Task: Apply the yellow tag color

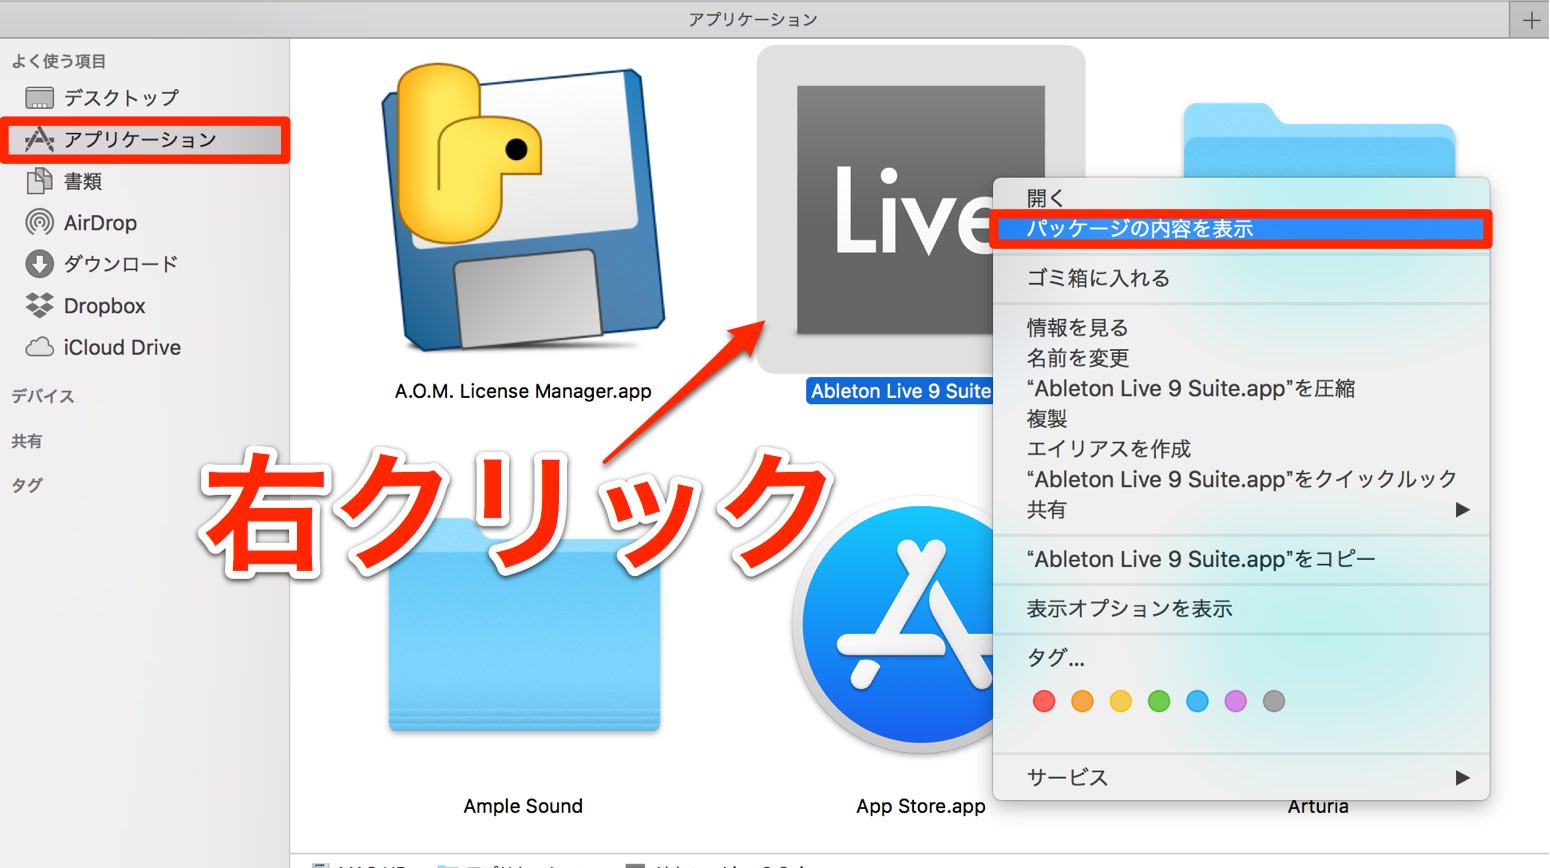Action: pos(1121,701)
